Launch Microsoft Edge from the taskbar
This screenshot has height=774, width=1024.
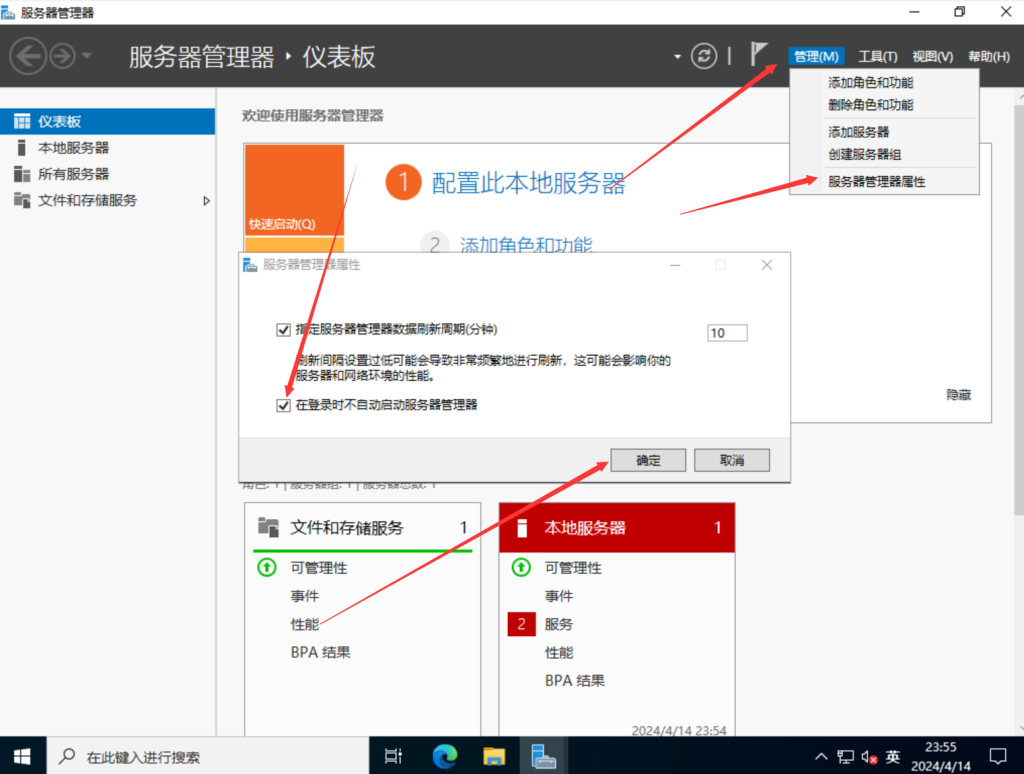tap(445, 756)
